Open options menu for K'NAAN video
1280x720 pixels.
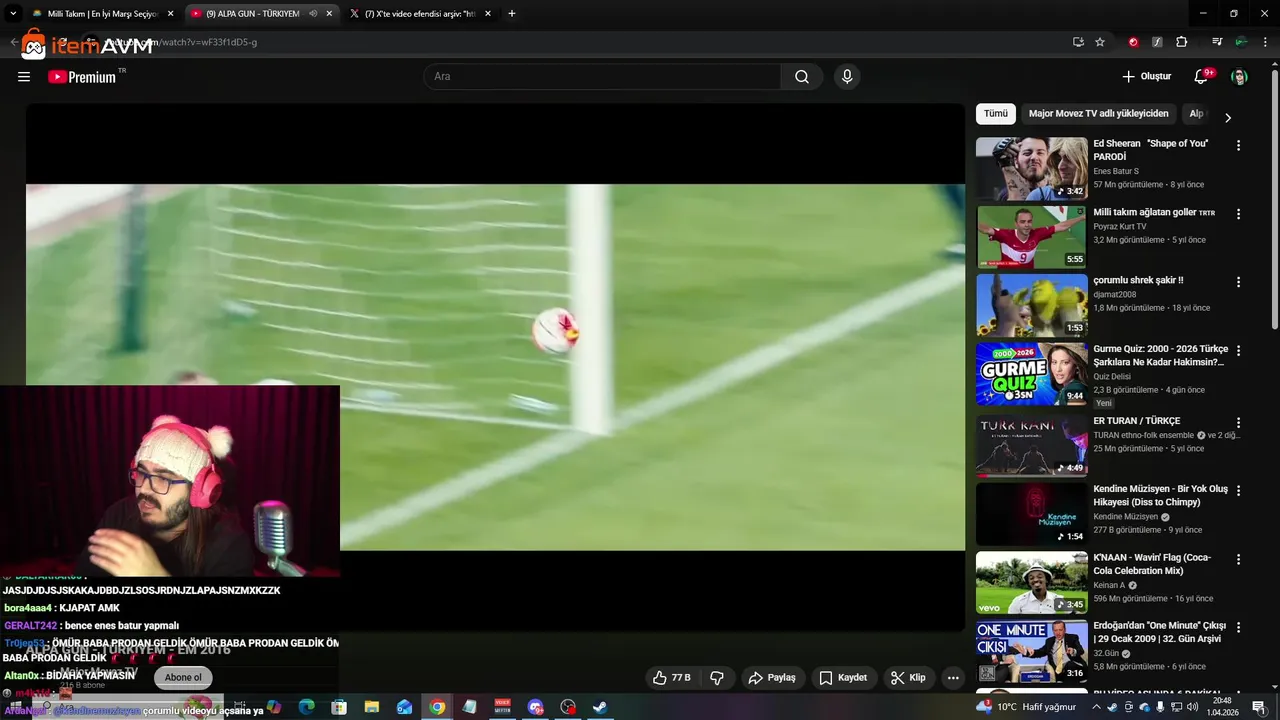pyautogui.click(x=1238, y=560)
